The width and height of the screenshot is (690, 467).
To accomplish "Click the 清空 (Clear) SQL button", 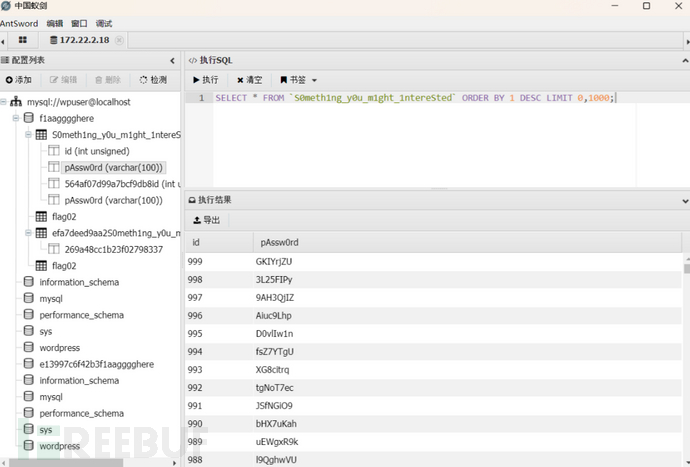I will pos(250,80).
